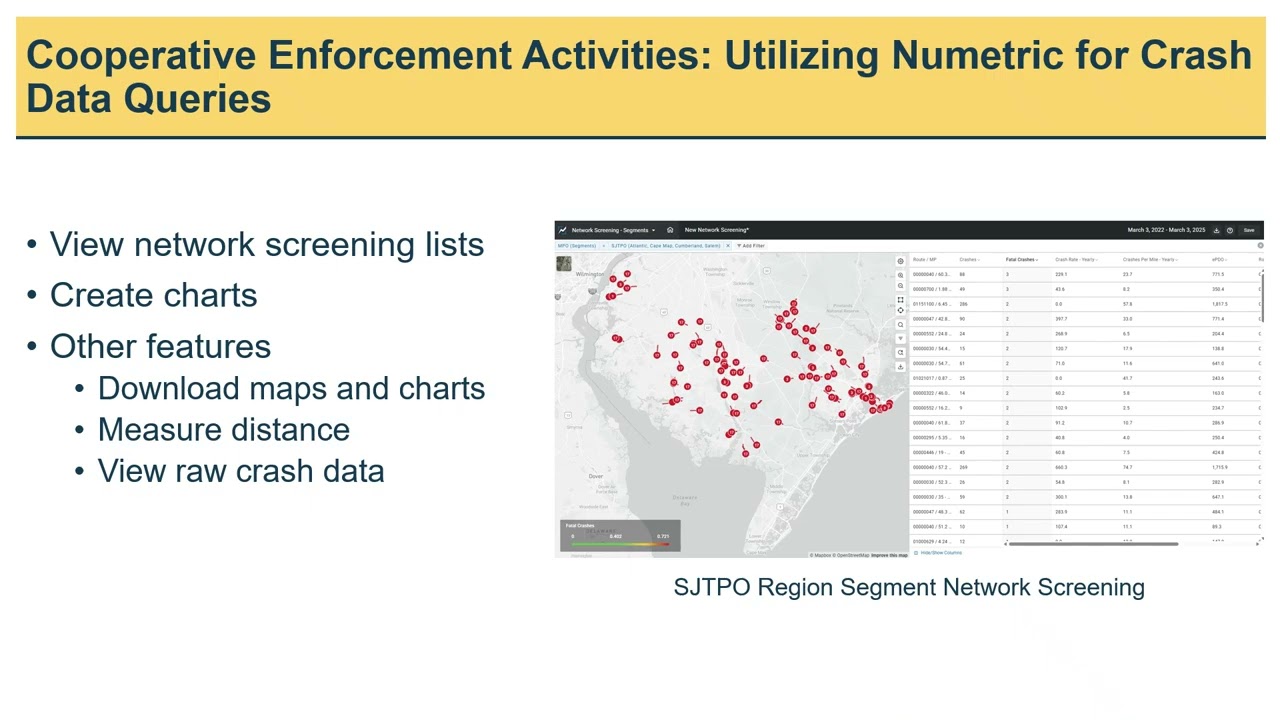
Task: Zoom in on the map
Action: point(900,275)
